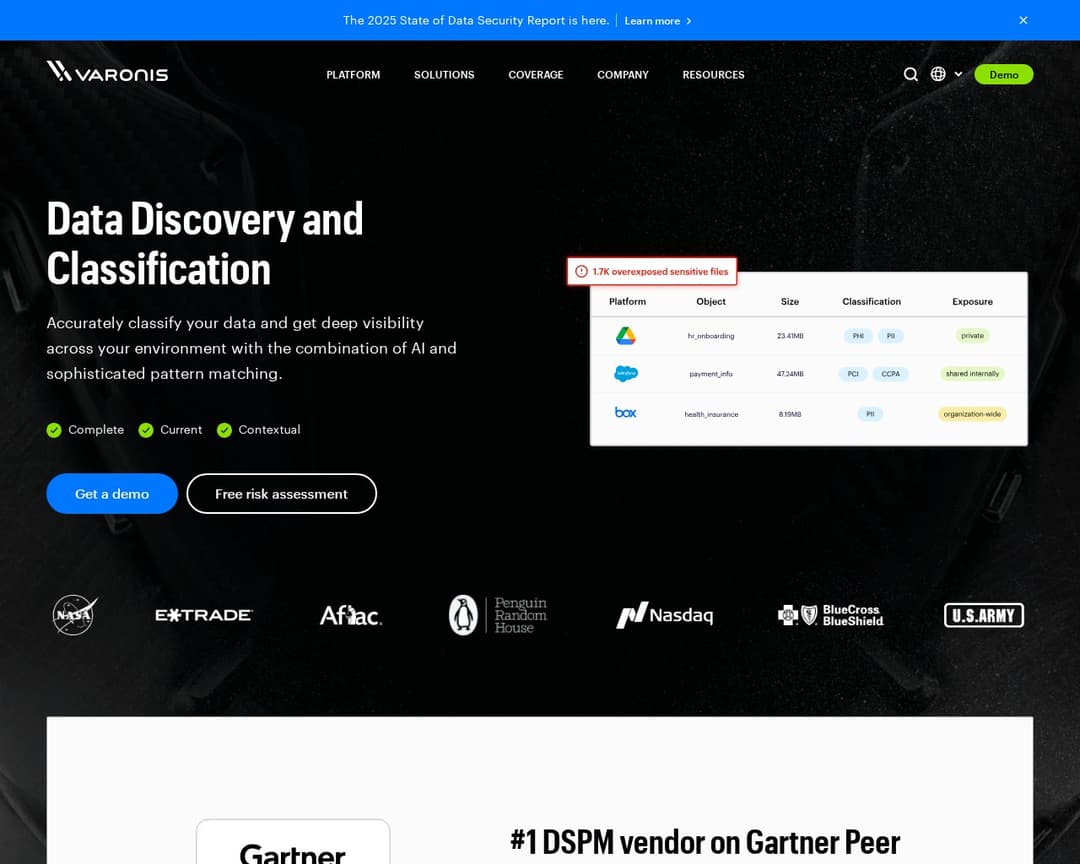
Task: Open the search icon
Action: [911, 74]
